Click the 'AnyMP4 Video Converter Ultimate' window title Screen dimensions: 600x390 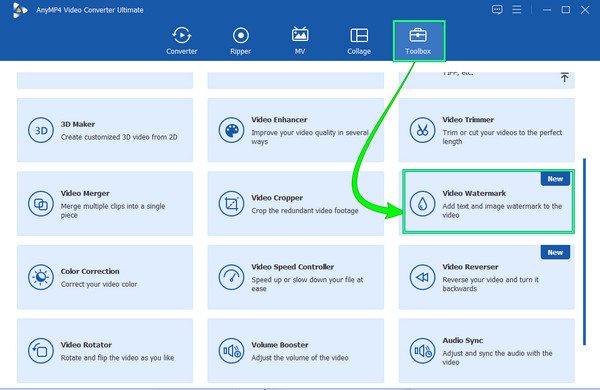click(90, 10)
